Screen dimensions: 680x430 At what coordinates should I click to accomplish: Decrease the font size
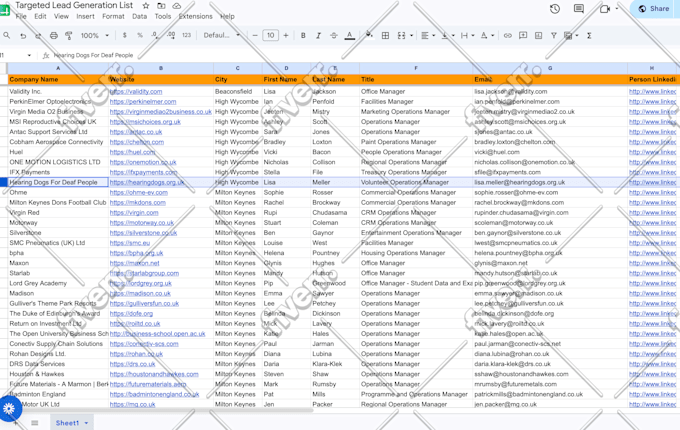(x=255, y=36)
